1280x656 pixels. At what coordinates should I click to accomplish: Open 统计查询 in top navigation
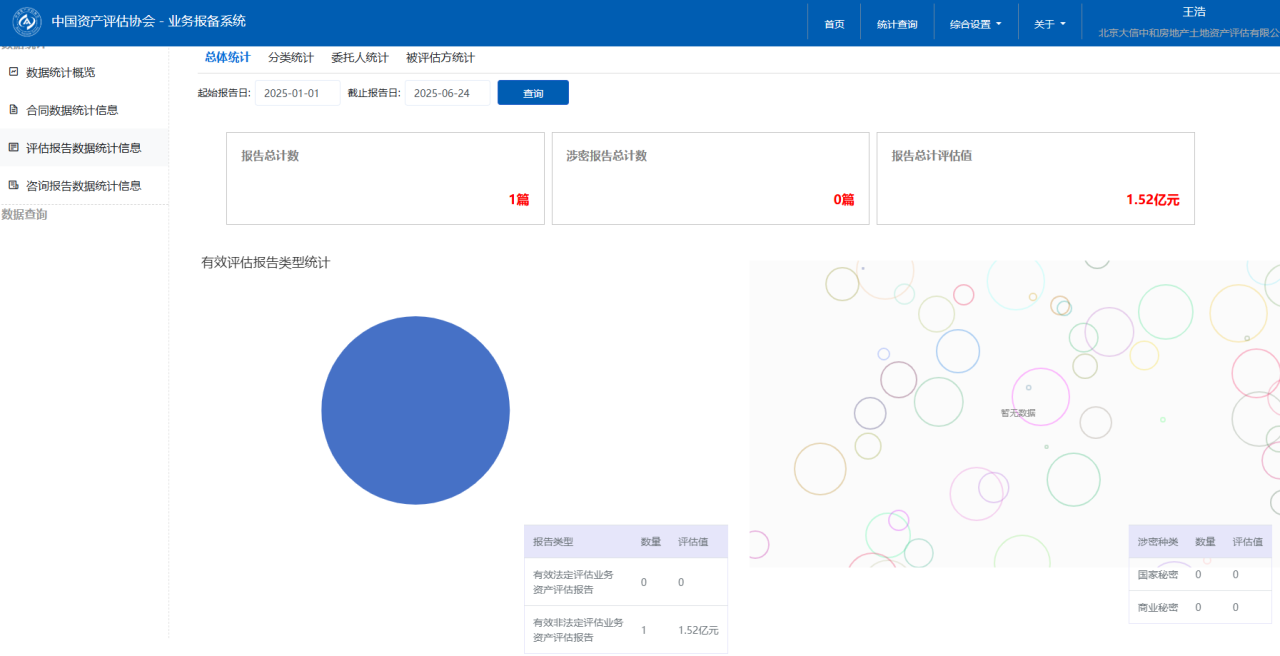pos(896,24)
